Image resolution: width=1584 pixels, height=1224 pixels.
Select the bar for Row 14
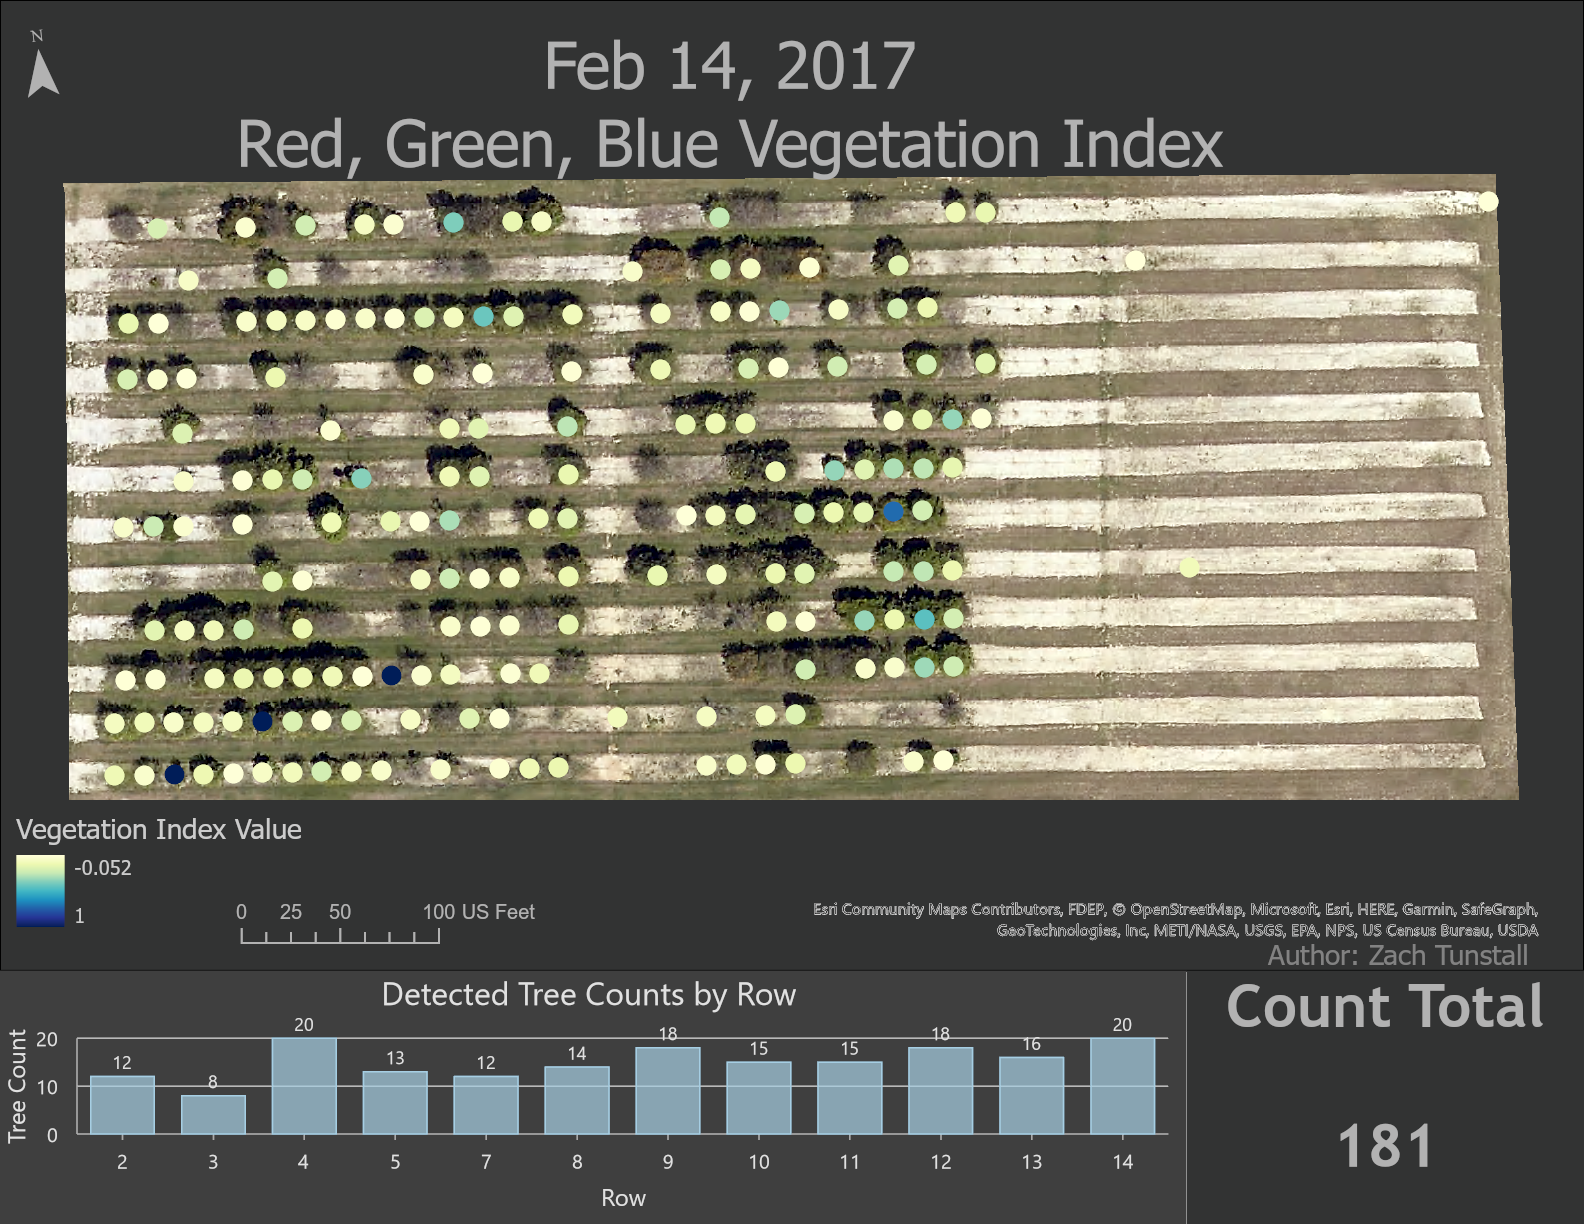[1123, 1086]
